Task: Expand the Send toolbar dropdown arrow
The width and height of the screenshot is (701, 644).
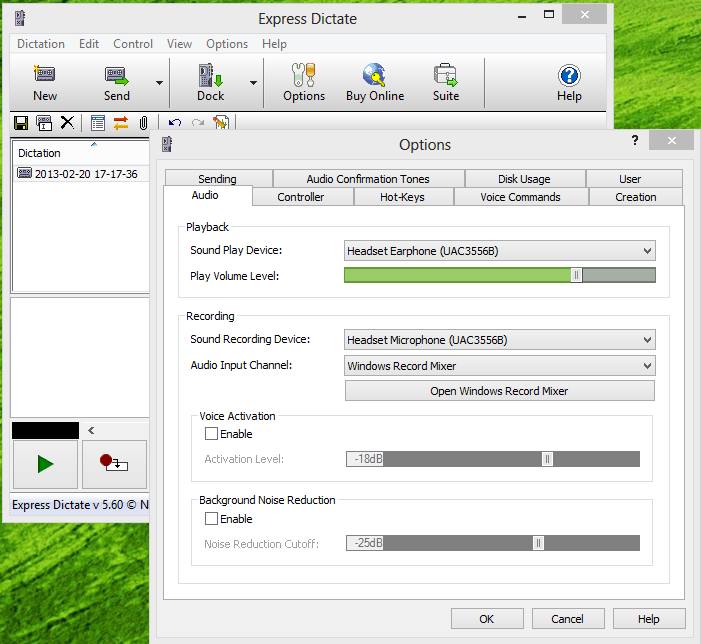Action: 159,83
